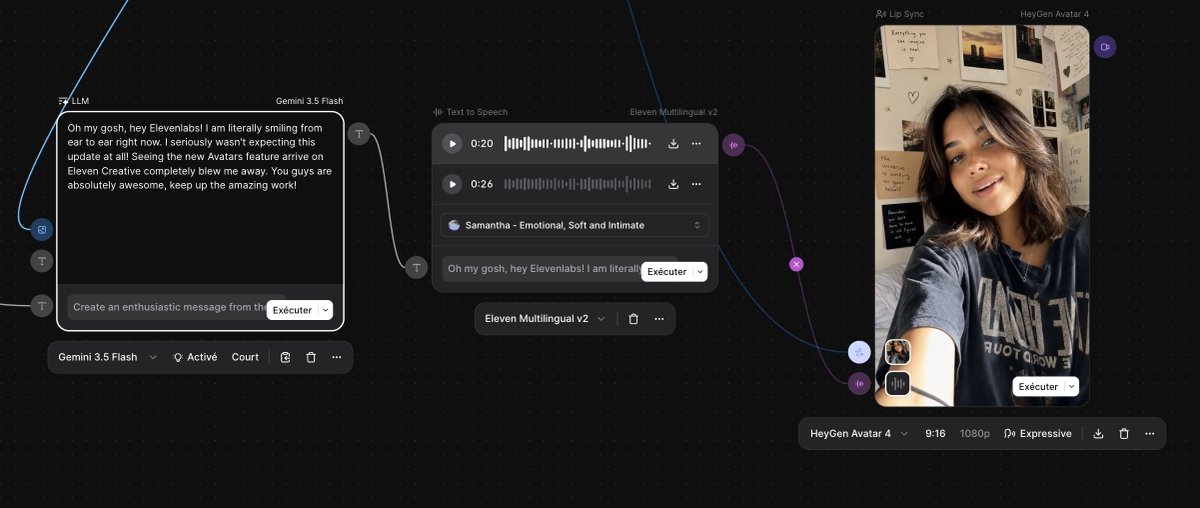Click the purple audio output port of Text to Speech
This screenshot has width=1200, height=508.
point(733,145)
